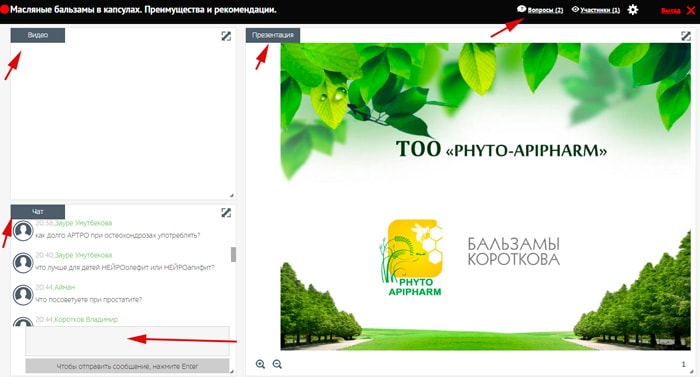Expand the Video panel to fullscreen
700x377 pixels.
coord(226,36)
